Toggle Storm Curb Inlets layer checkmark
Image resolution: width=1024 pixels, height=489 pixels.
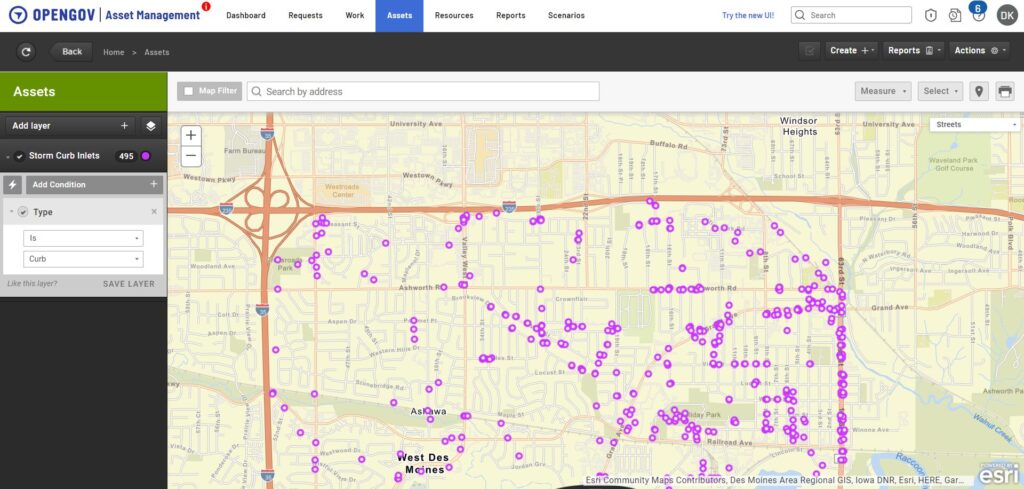19,156
